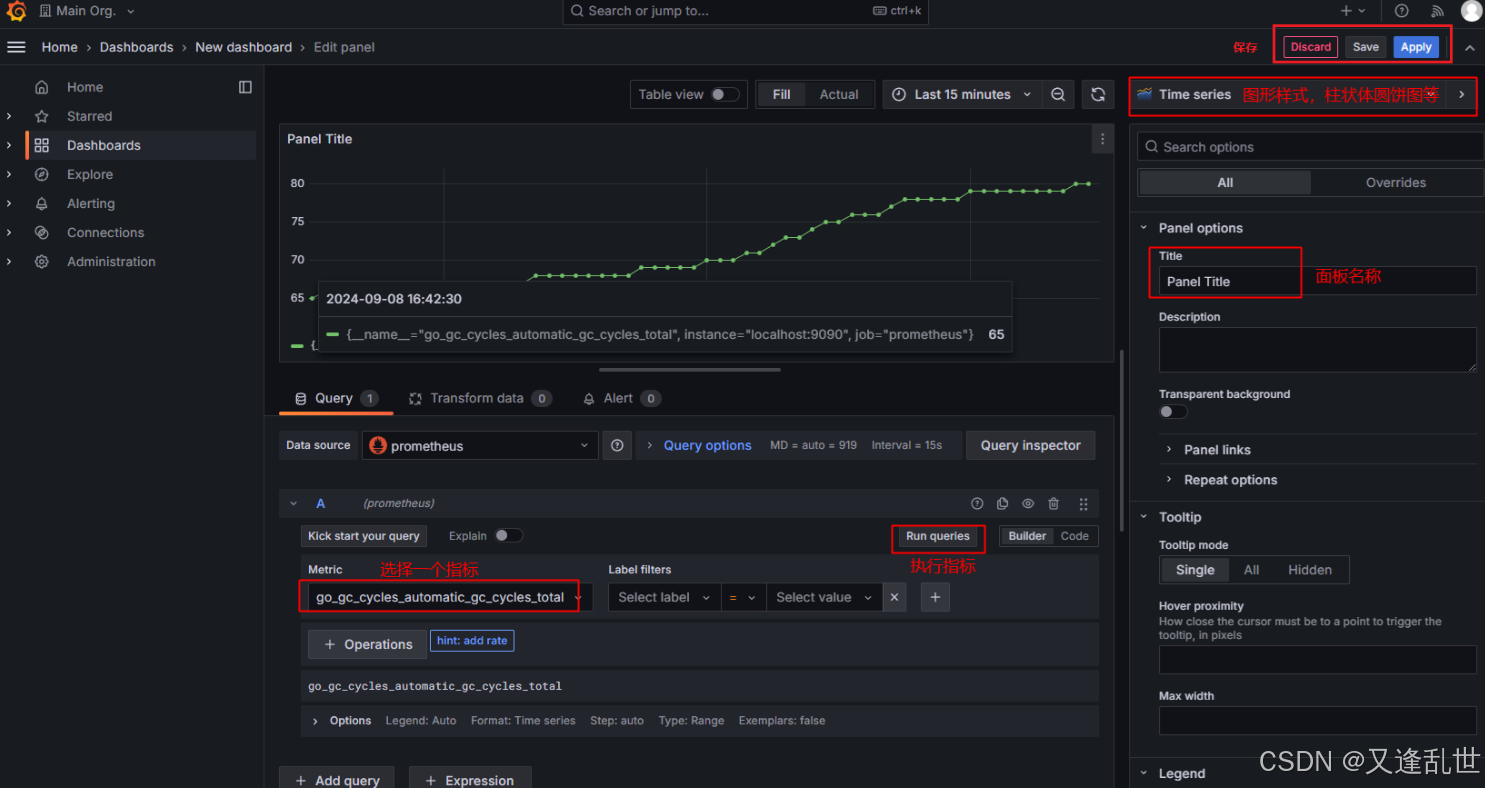Select the All options tab
1485x788 pixels.
pyautogui.click(x=1225, y=183)
